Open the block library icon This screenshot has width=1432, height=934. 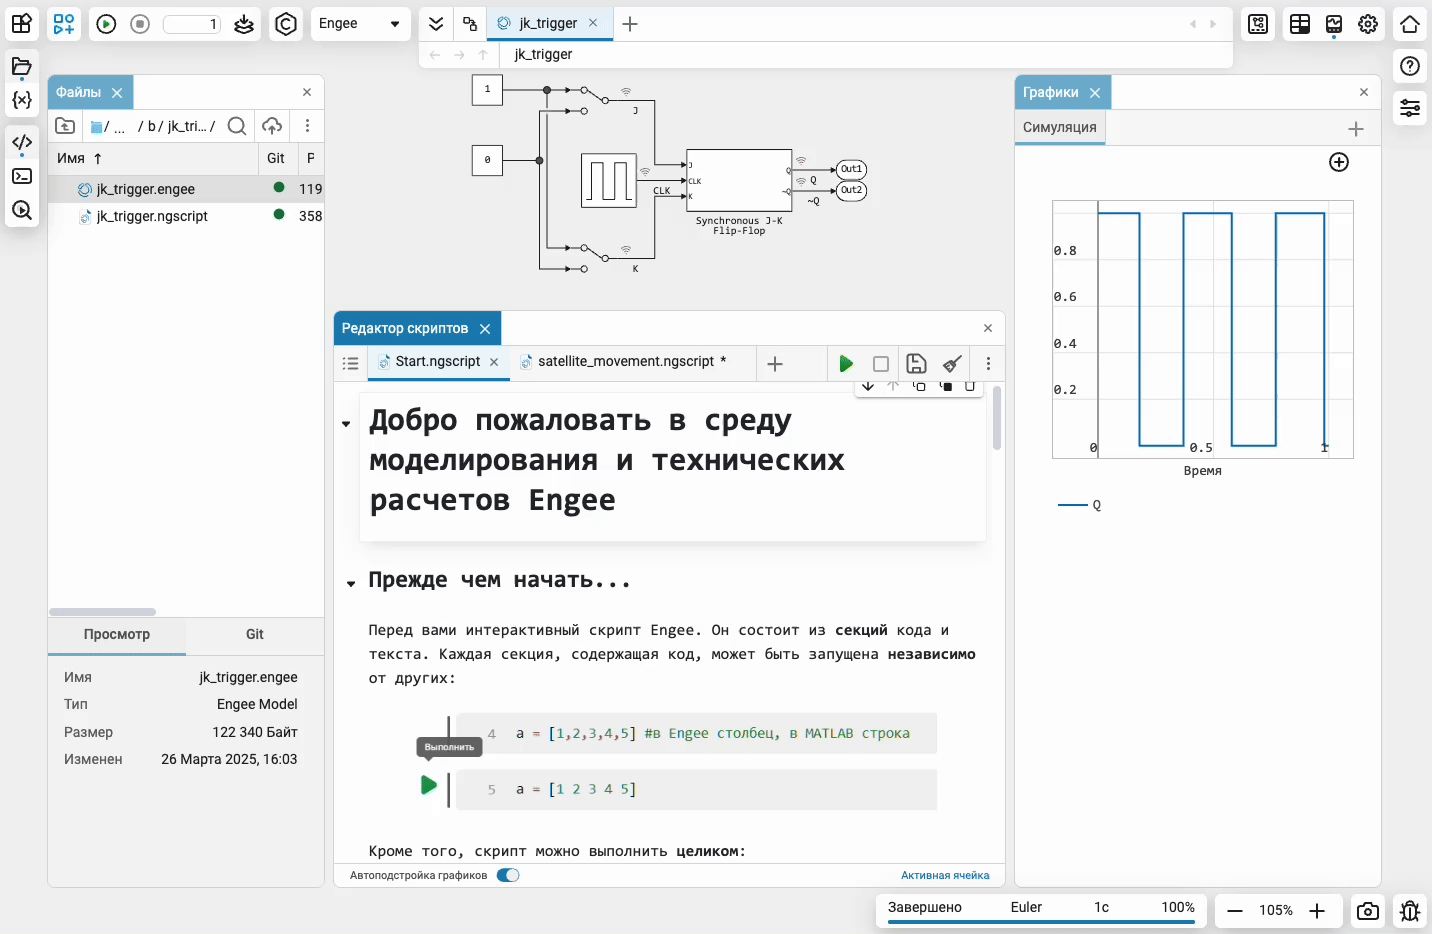[x=22, y=23]
